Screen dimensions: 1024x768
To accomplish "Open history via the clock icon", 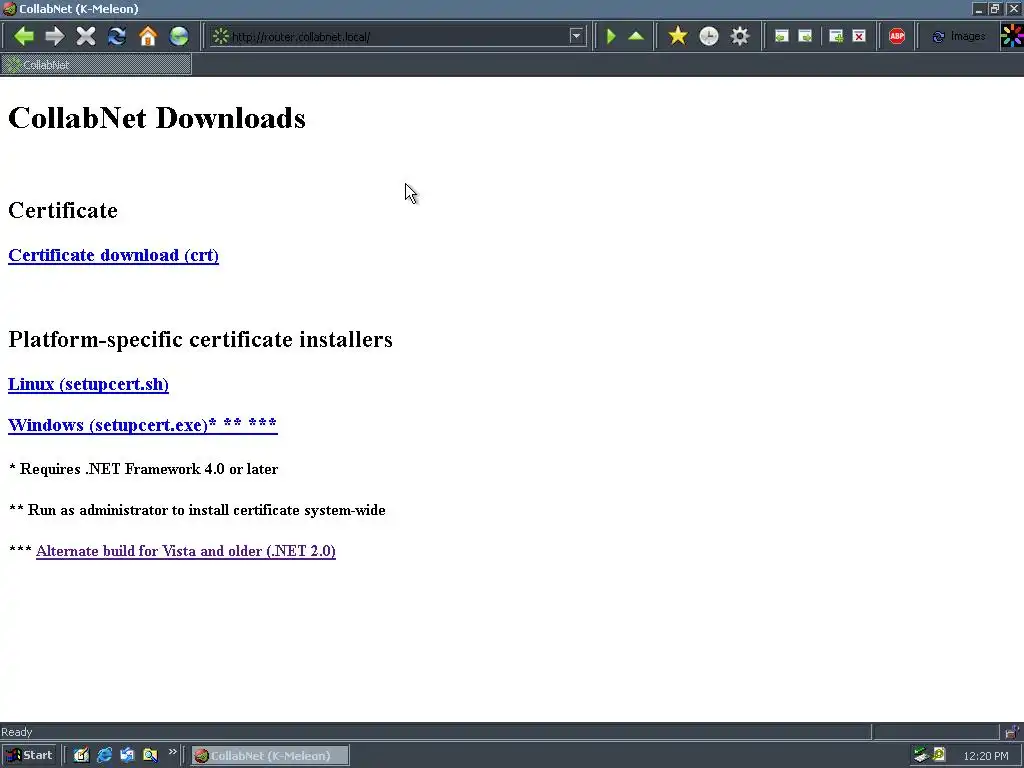I will point(709,36).
